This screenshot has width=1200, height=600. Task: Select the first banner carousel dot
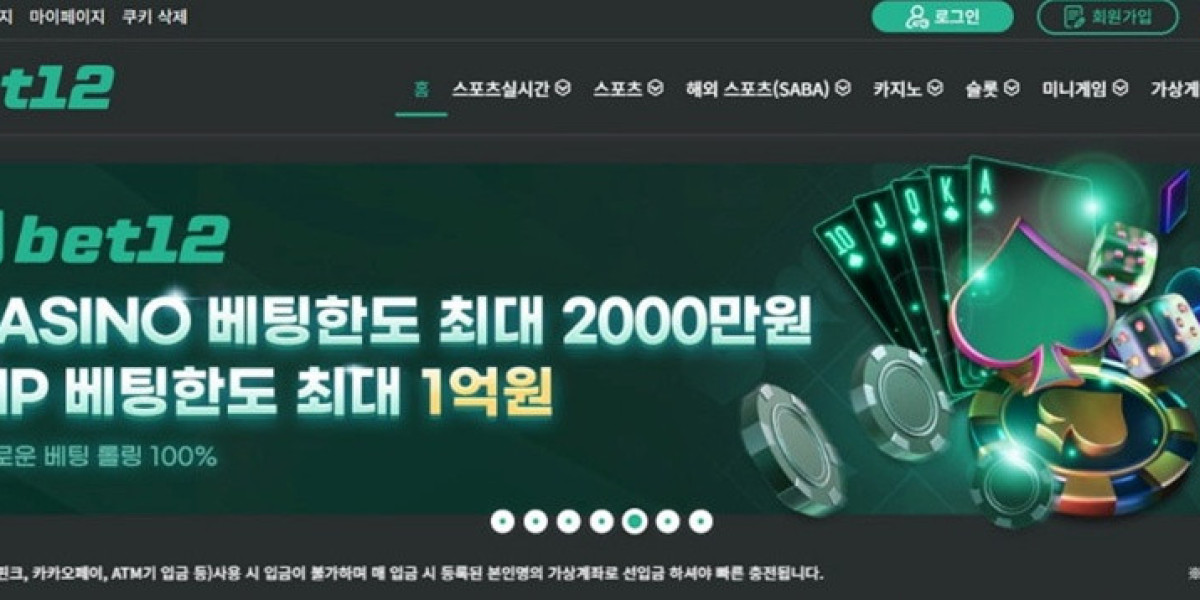pos(503,521)
